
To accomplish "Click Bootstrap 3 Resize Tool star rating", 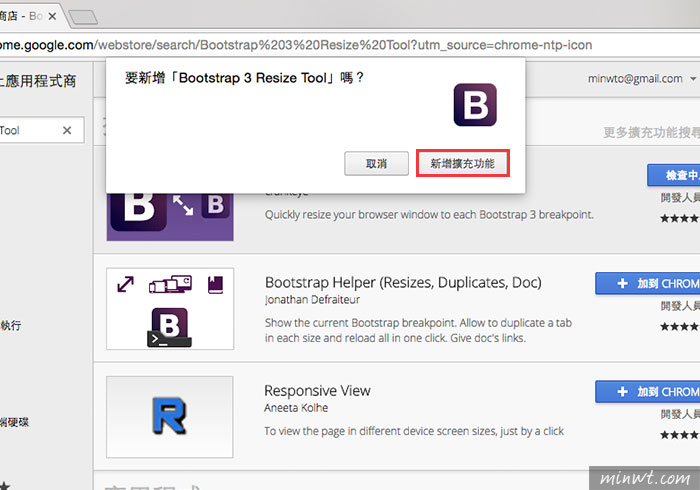I will coord(680,218).
